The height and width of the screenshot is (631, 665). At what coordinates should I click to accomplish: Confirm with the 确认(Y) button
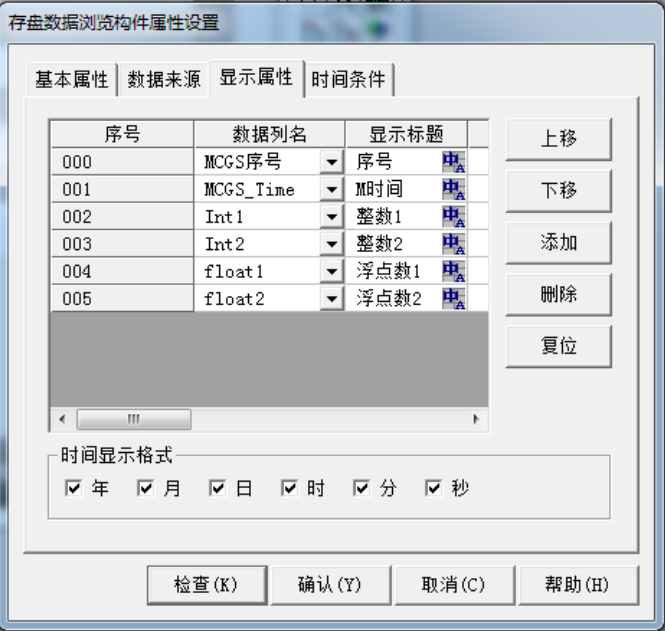331,585
